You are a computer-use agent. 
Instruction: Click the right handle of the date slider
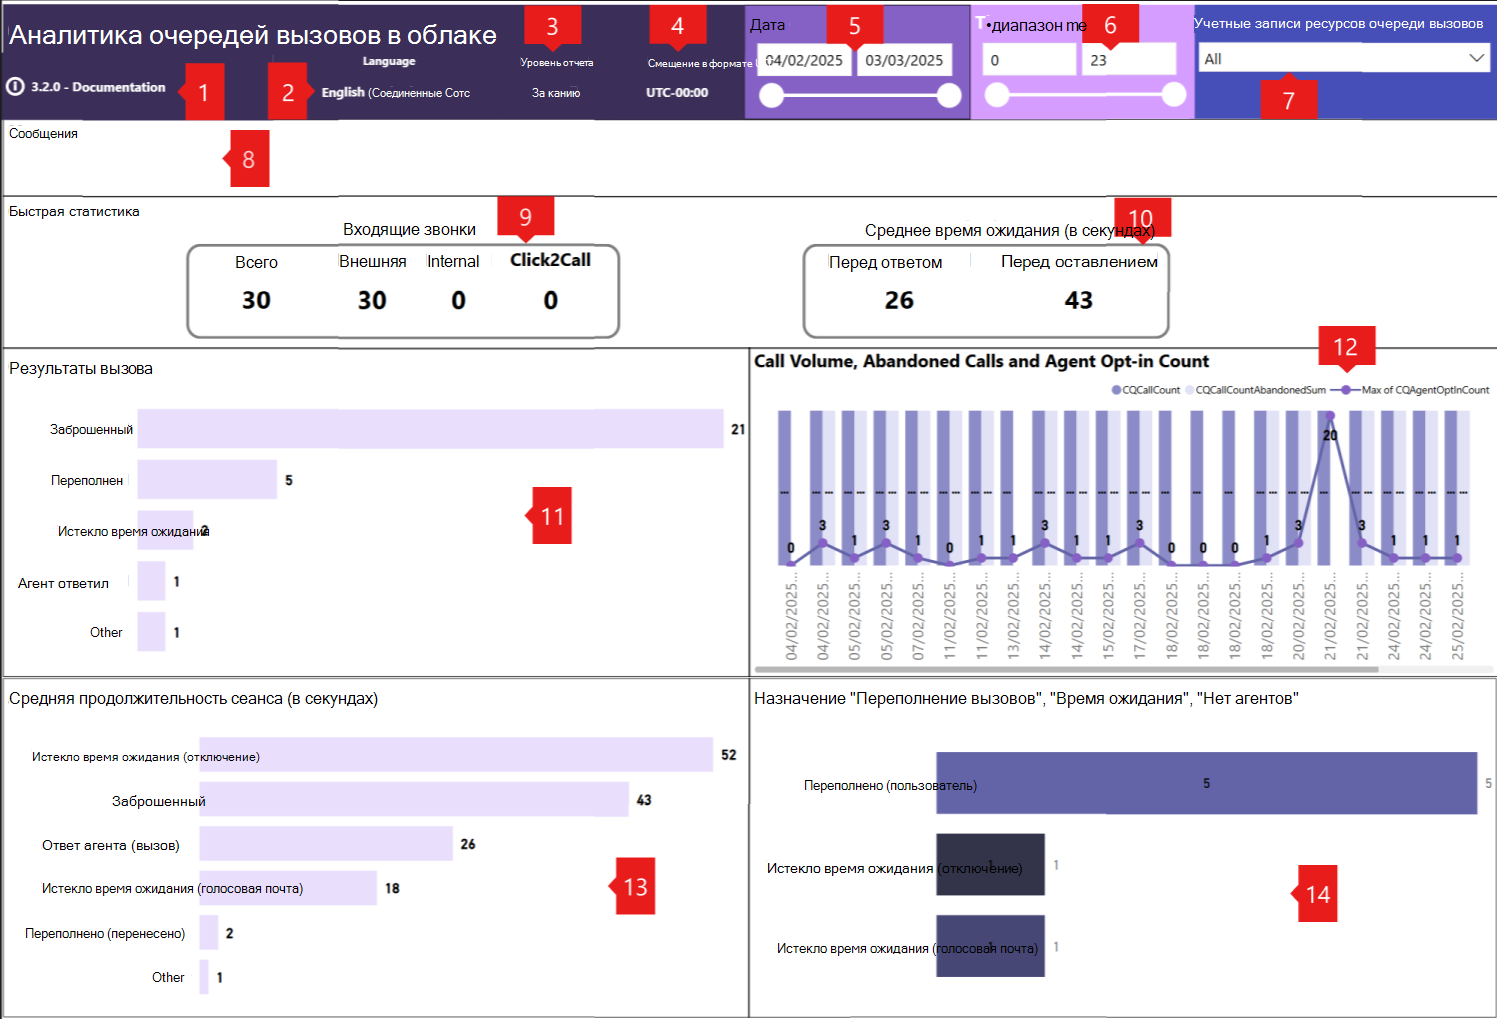pyautogui.click(x=949, y=95)
